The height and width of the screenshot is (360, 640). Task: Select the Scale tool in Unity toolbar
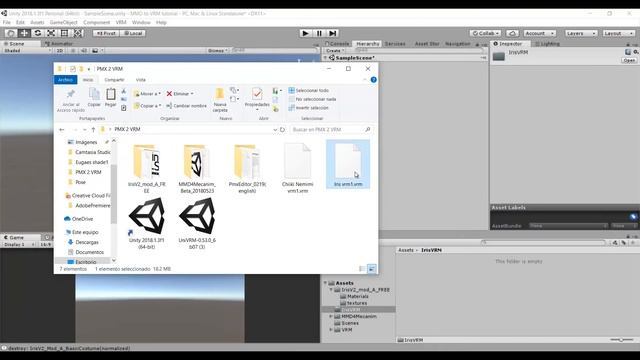pos(51,33)
